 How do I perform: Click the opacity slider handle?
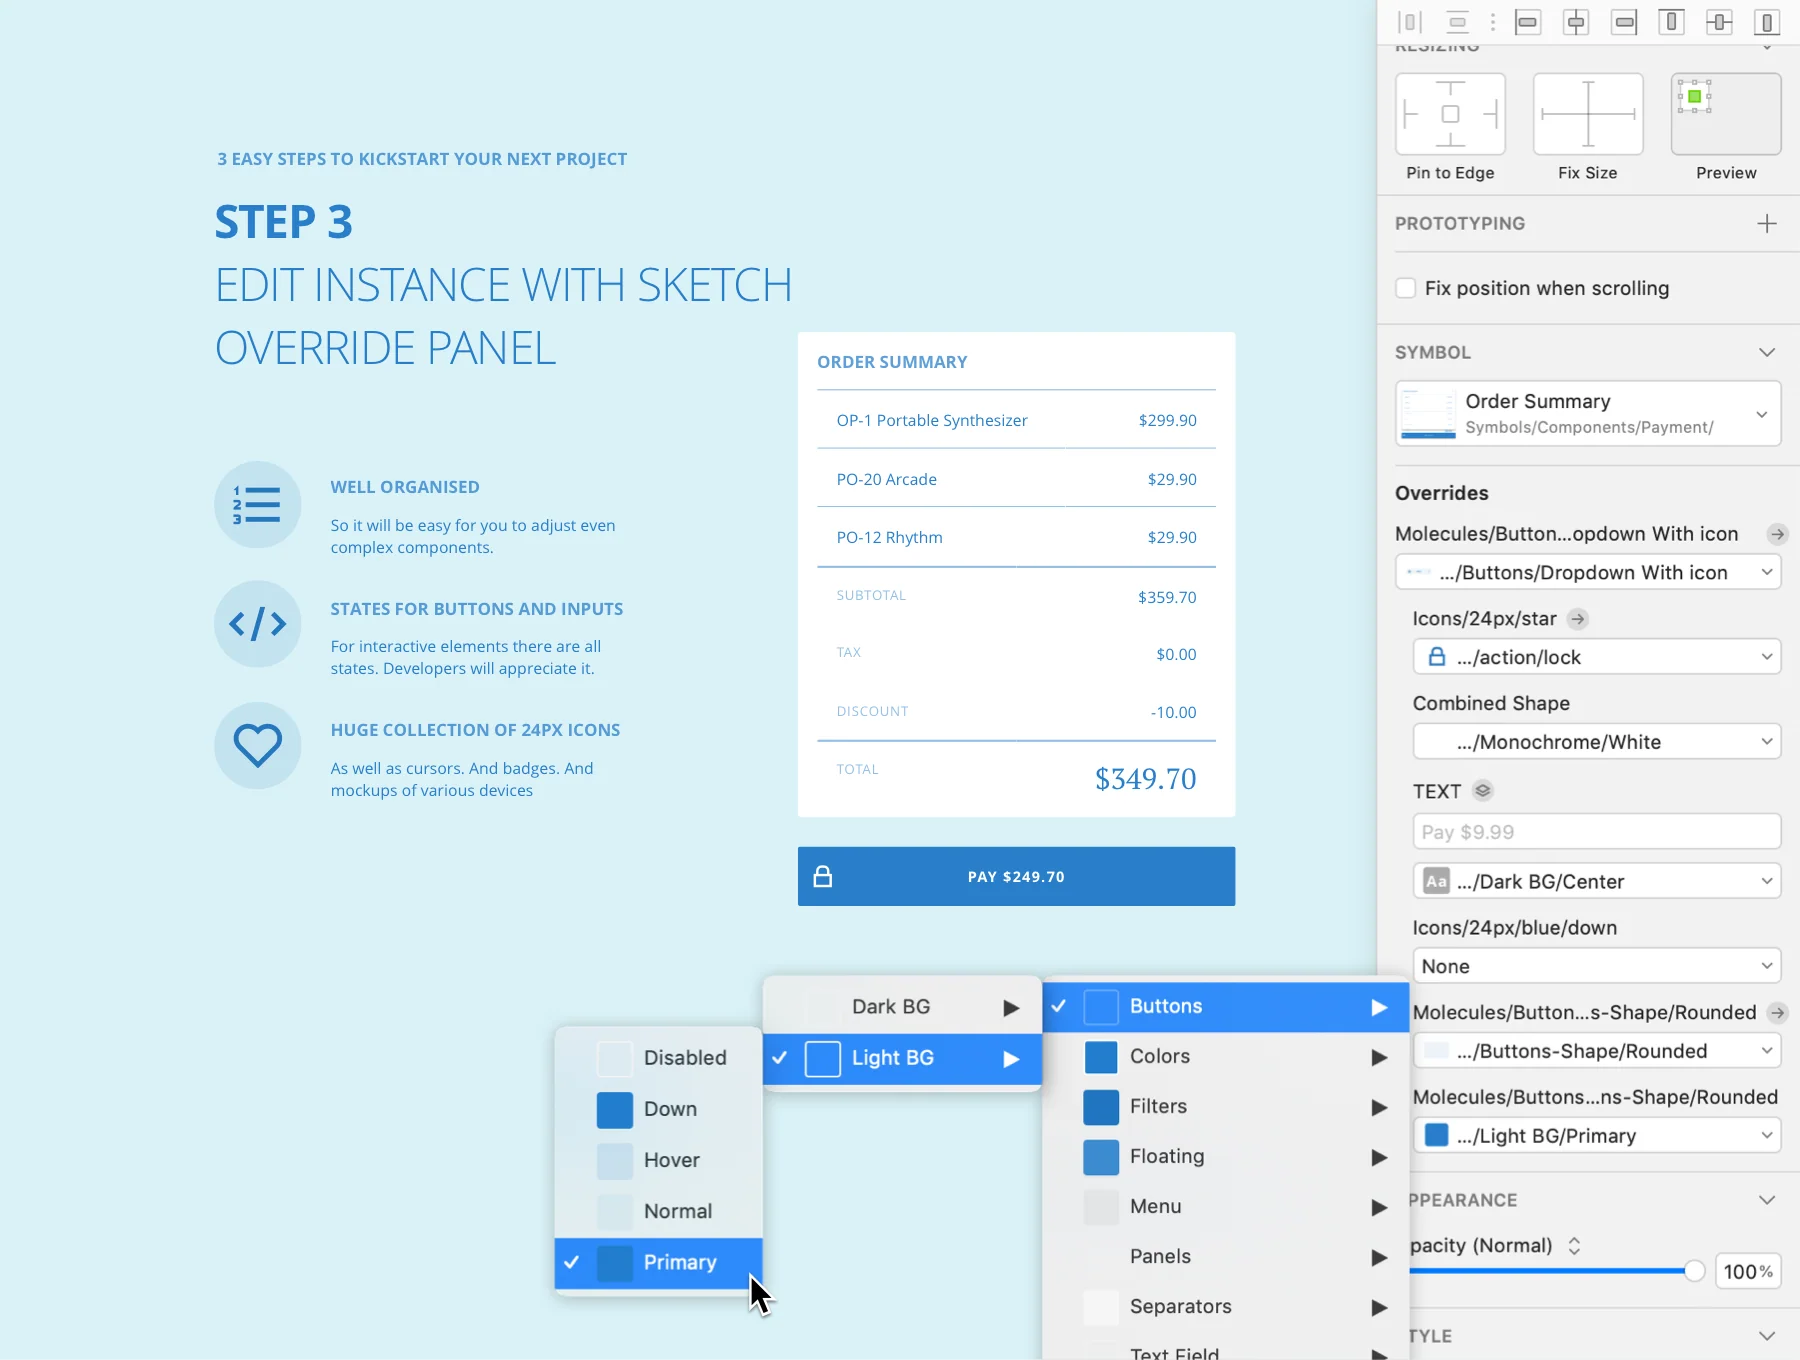pos(1694,1271)
